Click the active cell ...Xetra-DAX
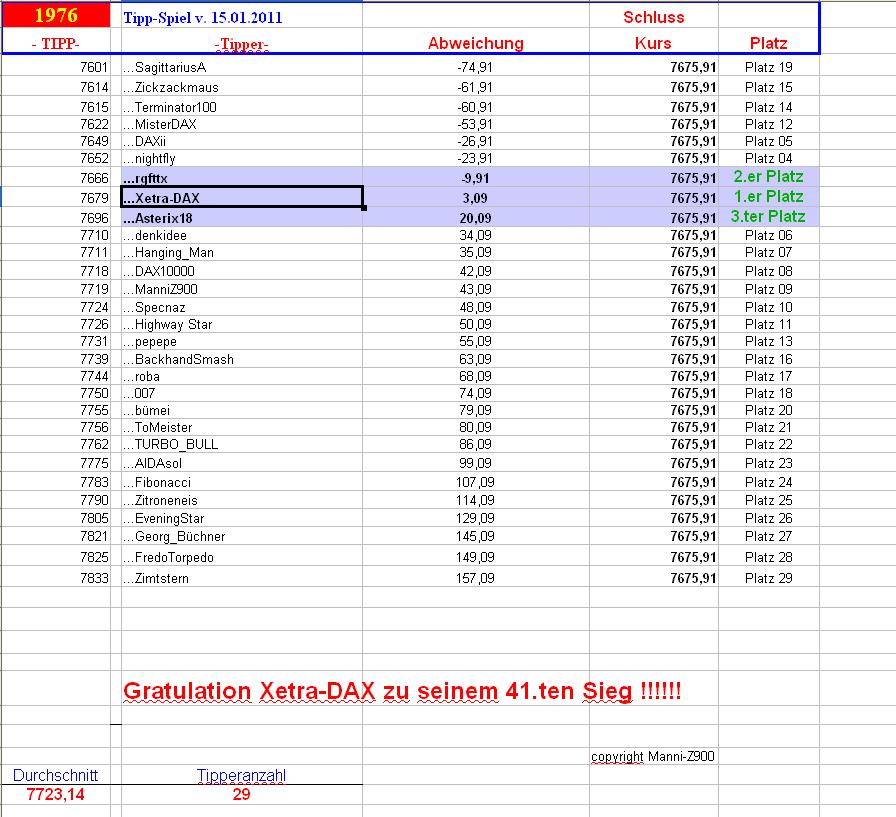Screen dimensions: 896x817 (242, 198)
